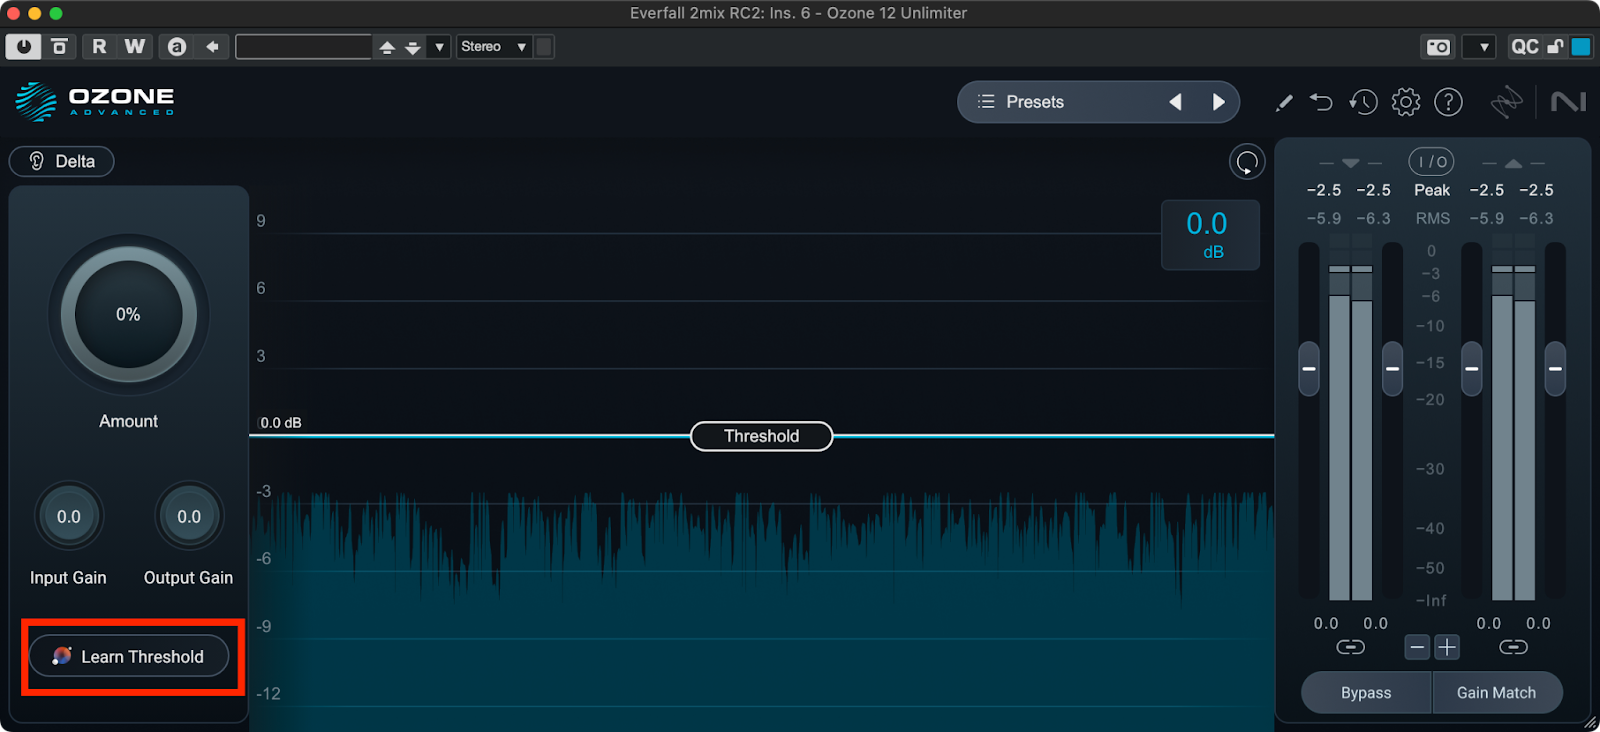
Task: Toggle the Bypass button
Action: 1366,693
